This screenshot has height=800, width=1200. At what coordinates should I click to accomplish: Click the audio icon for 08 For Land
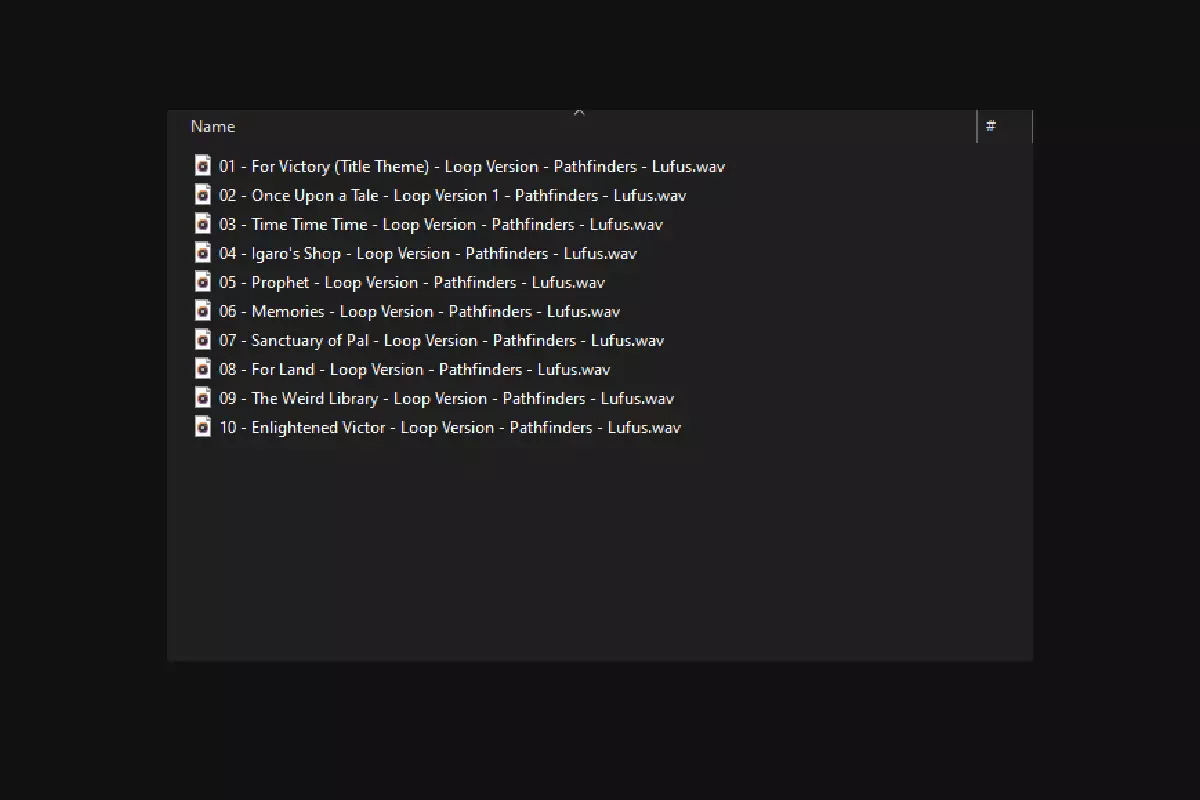click(202, 369)
